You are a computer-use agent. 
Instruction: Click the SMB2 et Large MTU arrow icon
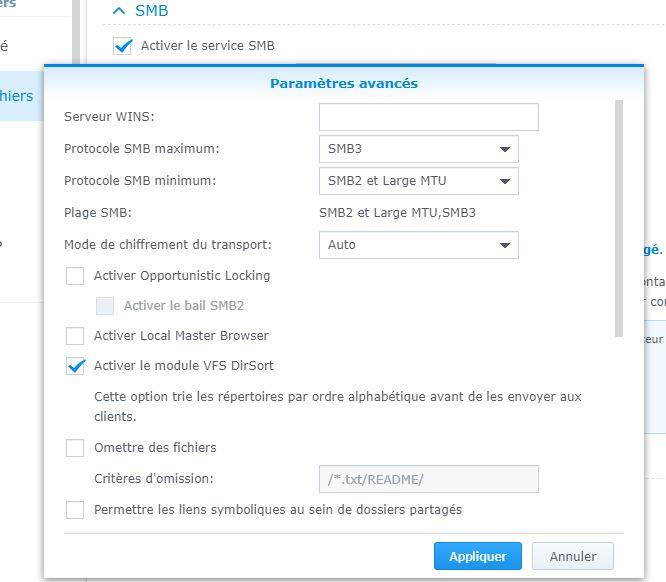(504, 182)
